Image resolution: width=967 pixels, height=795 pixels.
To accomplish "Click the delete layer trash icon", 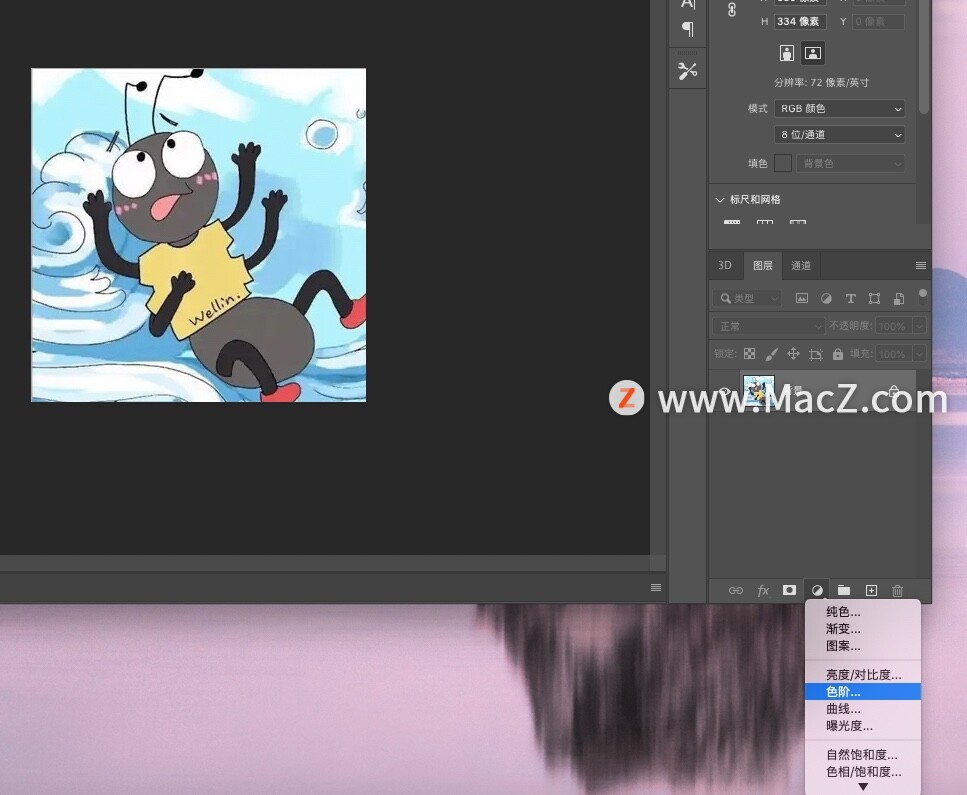I will click(897, 590).
